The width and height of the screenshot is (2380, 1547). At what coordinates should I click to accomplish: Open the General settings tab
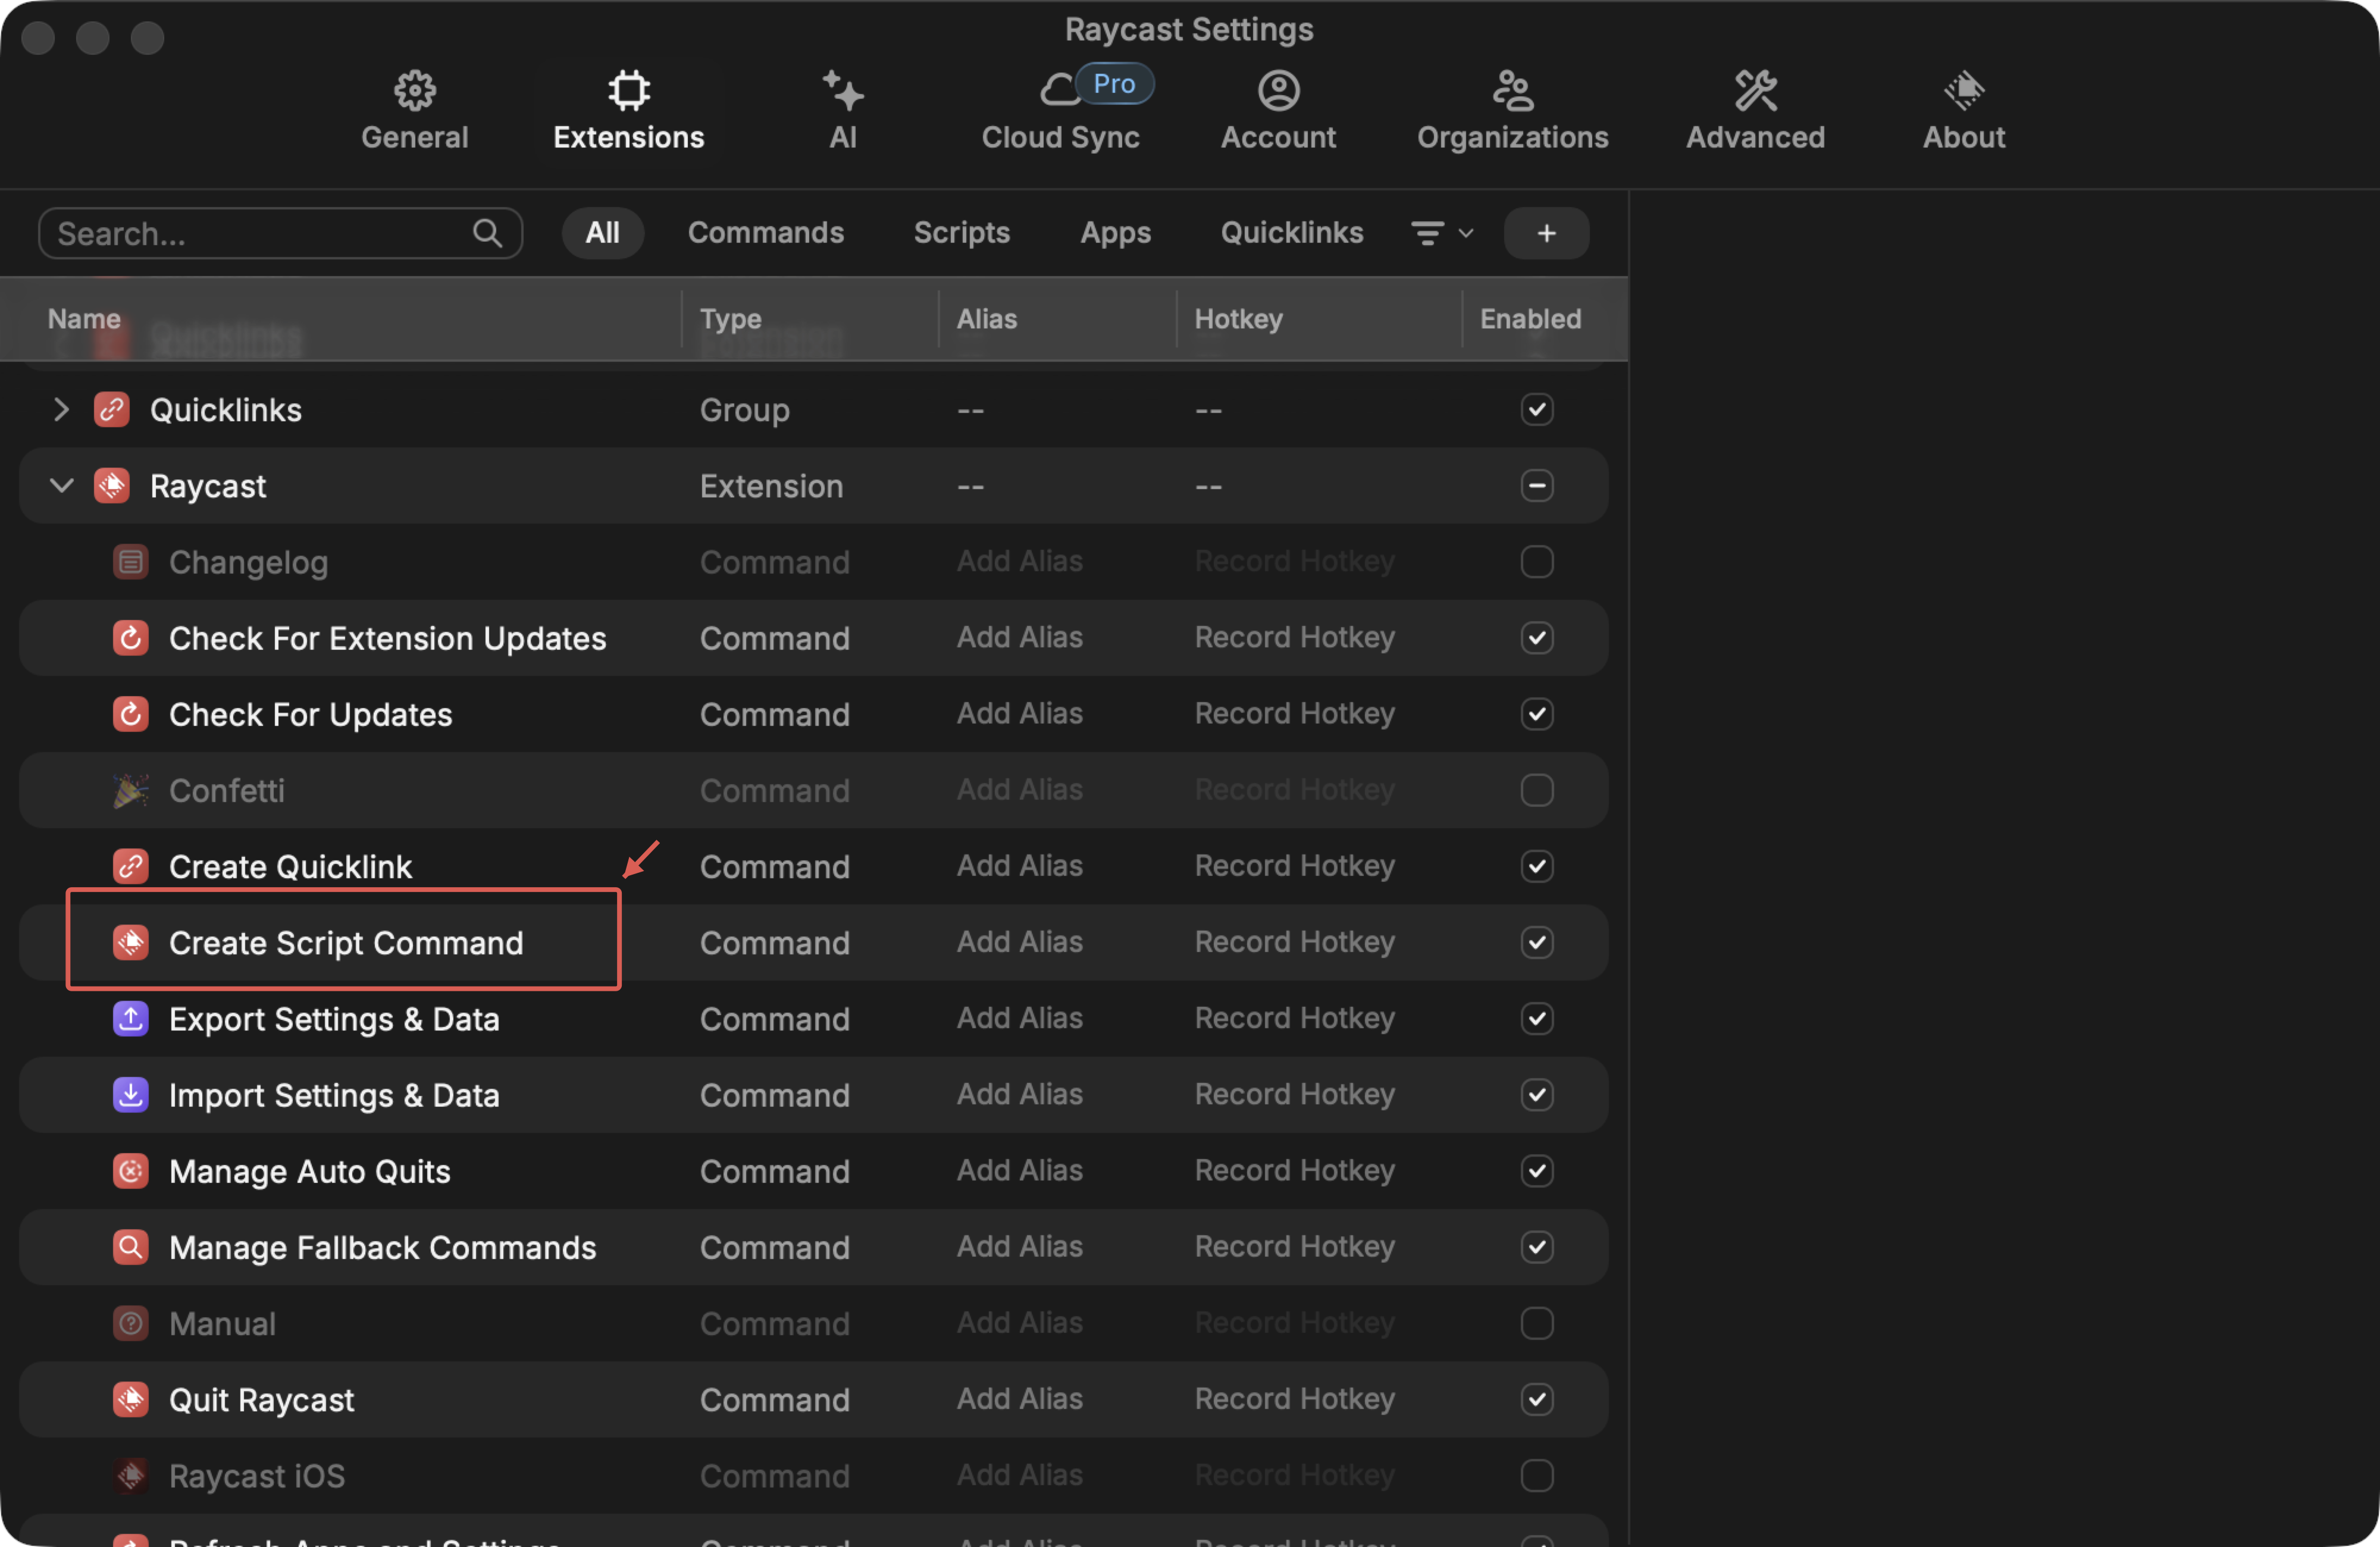tap(414, 111)
